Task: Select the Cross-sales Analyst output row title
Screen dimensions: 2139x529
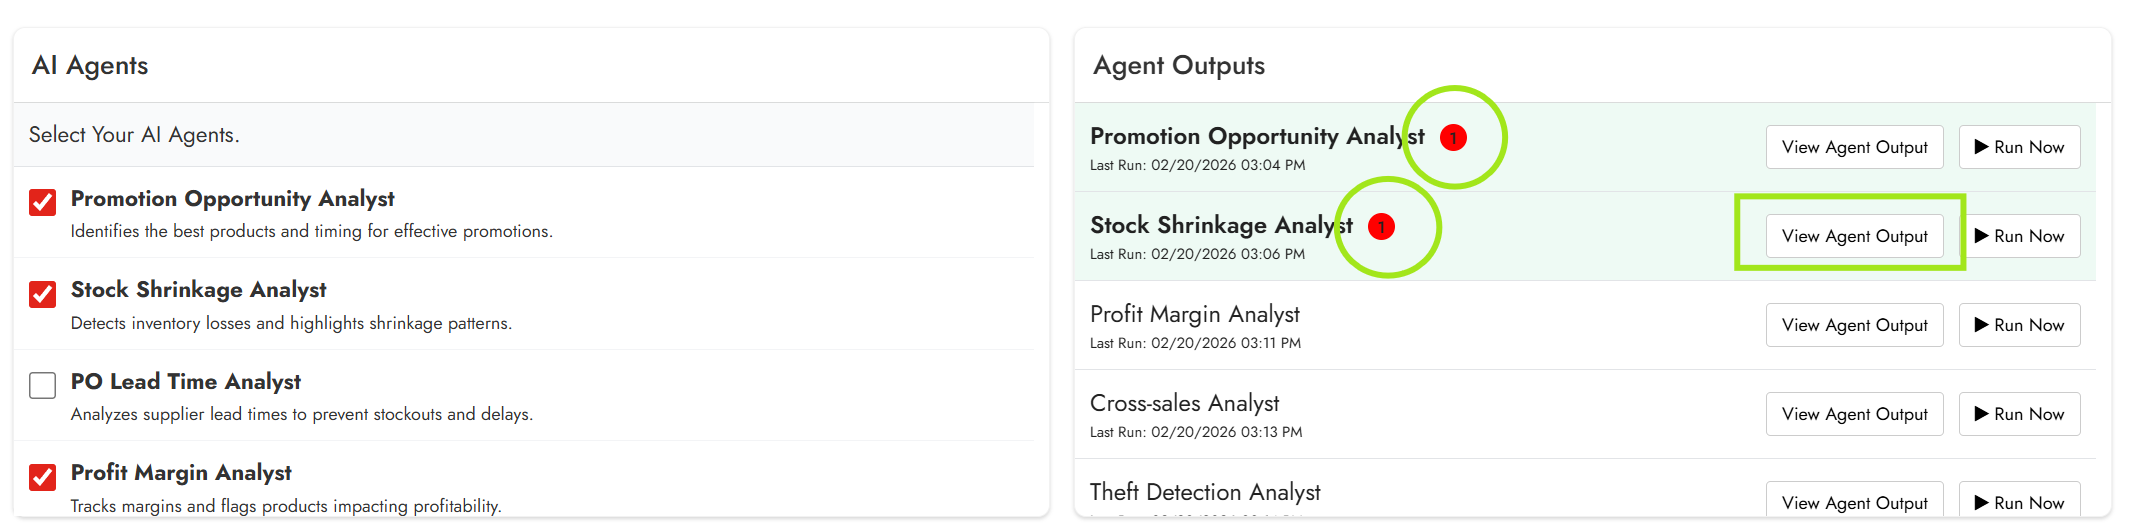Action: tap(1184, 404)
